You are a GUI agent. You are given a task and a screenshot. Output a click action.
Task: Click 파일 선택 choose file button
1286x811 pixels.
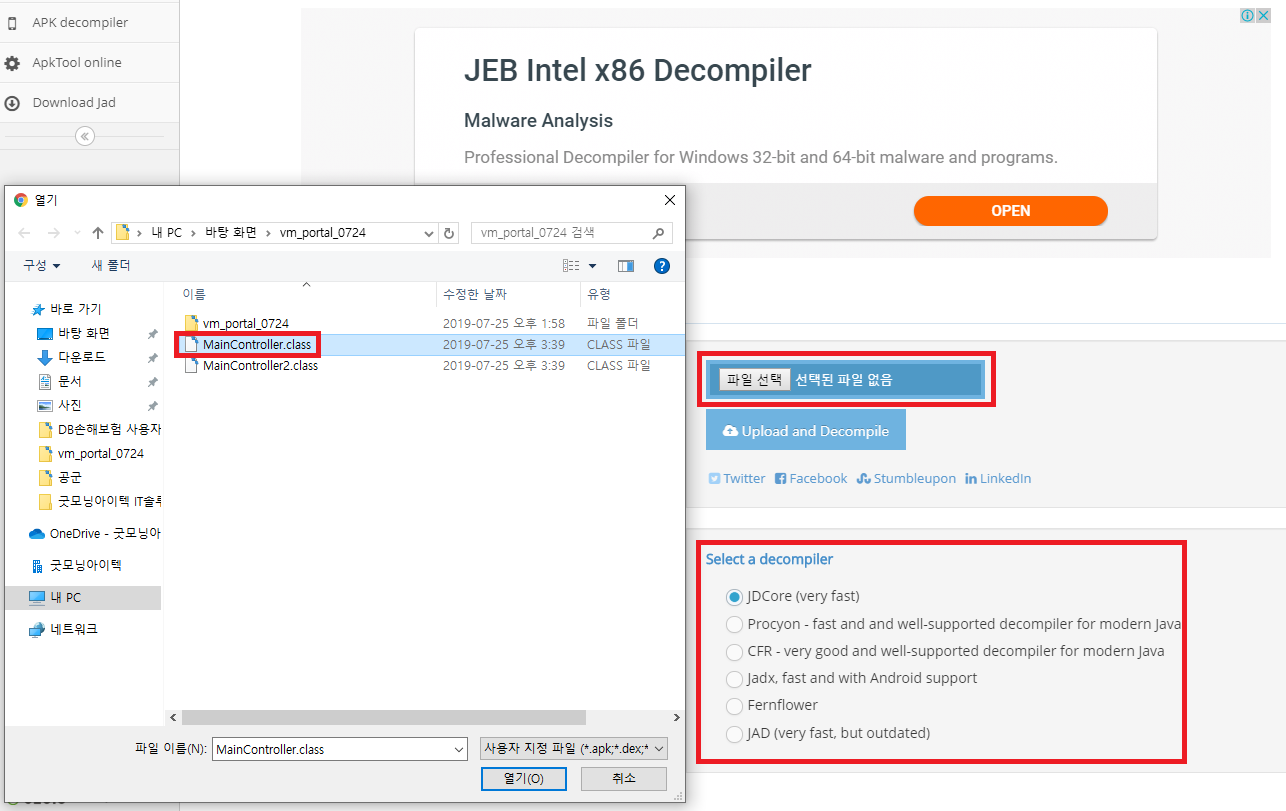point(755,380)
